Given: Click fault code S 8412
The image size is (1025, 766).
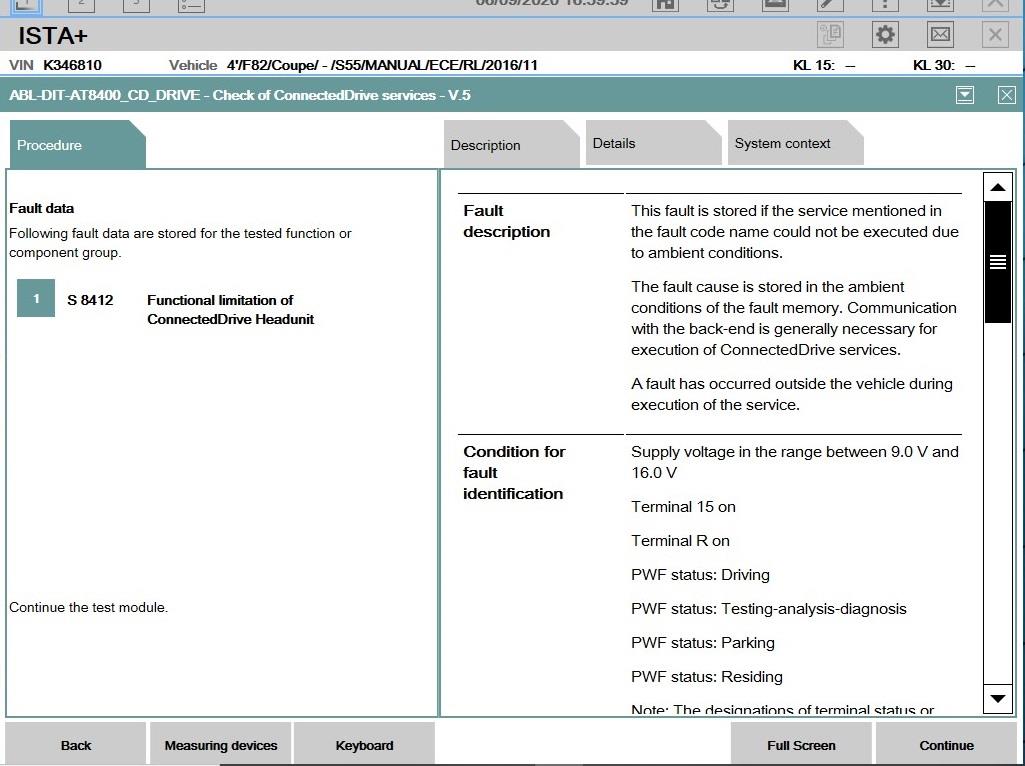Looking at the screenshot, I should (x=90, y=300).
